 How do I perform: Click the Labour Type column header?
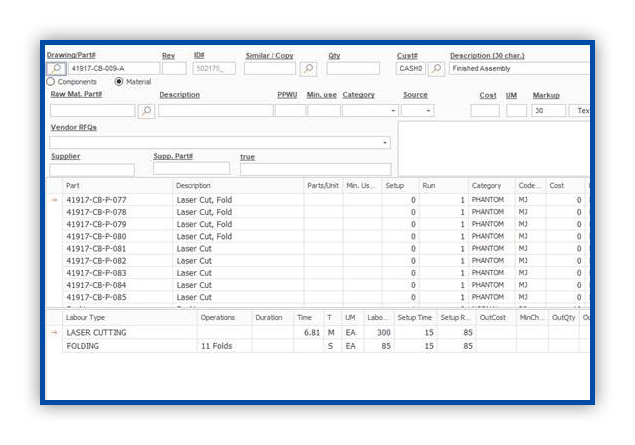(130, 317)
